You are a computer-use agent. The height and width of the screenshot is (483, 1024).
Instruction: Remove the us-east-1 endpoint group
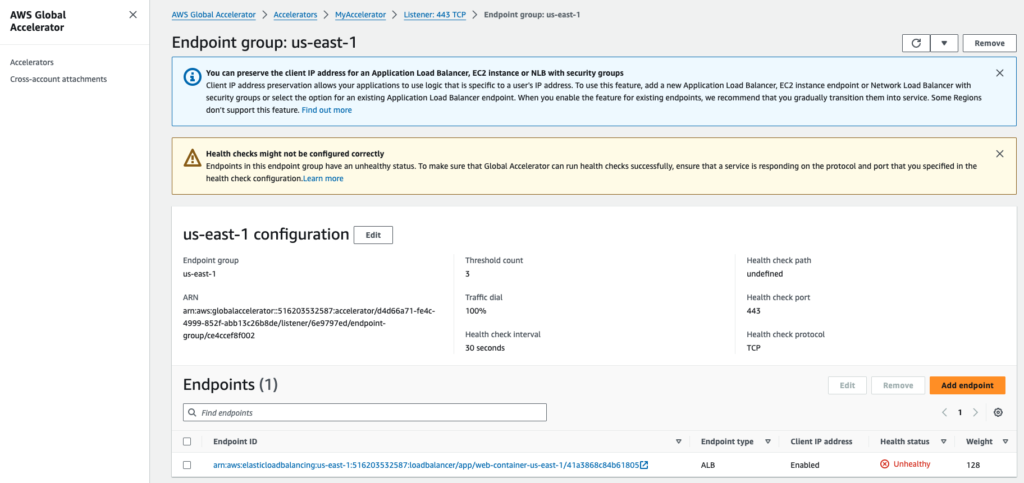click(x=989, y=43)
